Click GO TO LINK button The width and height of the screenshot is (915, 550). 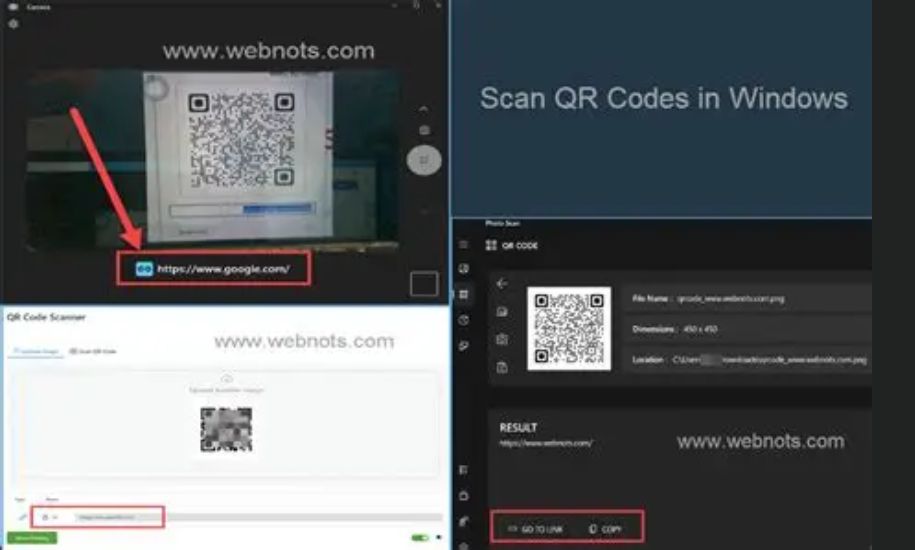535,529
